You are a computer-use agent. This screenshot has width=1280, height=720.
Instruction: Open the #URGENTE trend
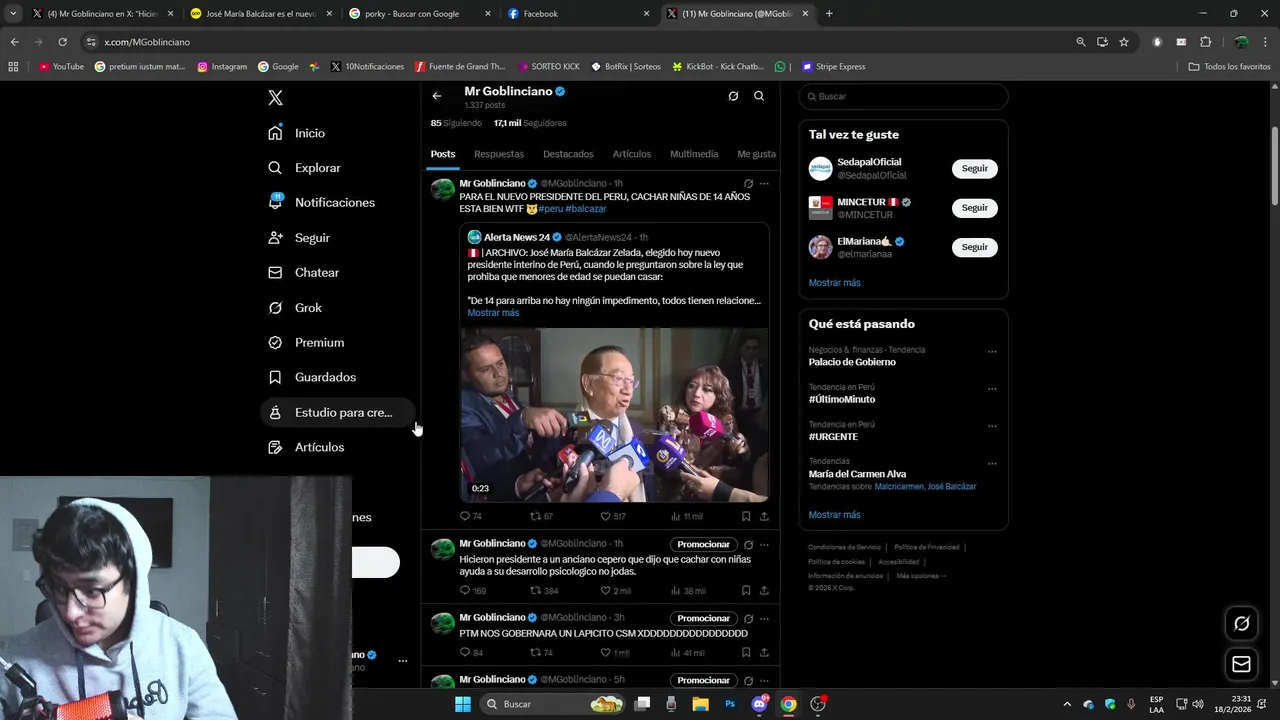click(833, 437)
